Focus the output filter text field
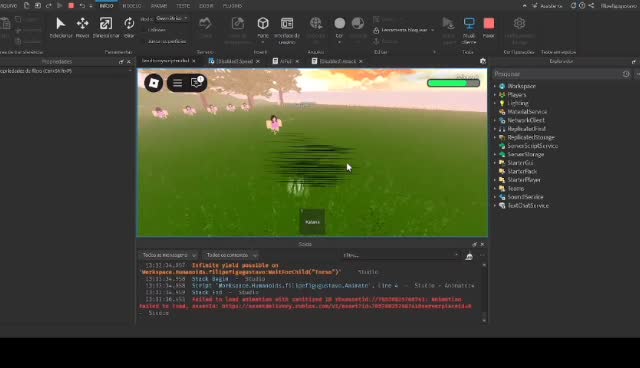This screenshot has width=640, height=368. point(400,255)
